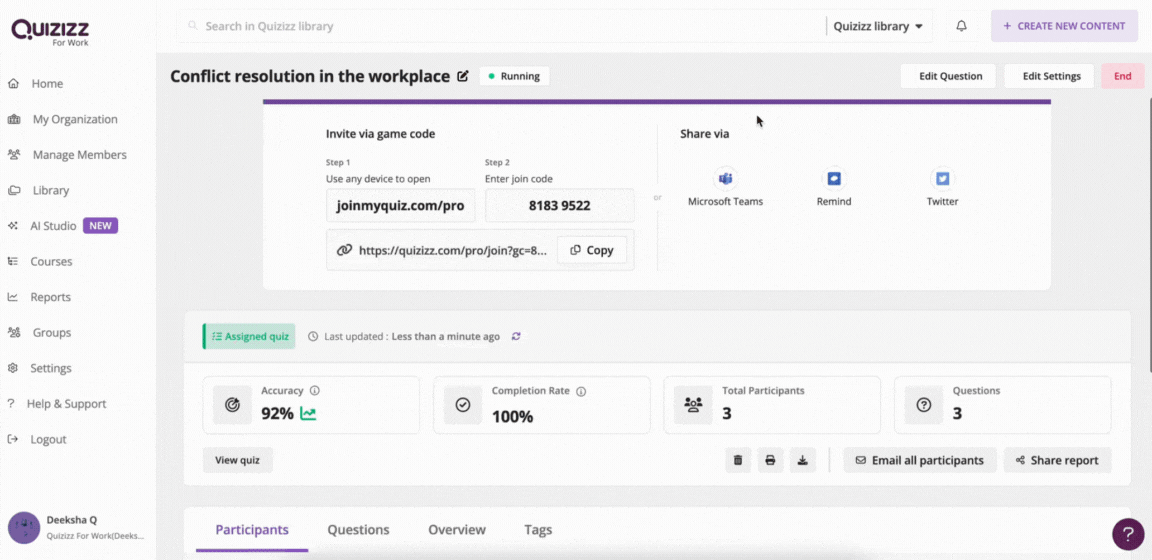Delete report using trash icon
The height and width of the screenshot is (560, 1152).
pos(738,460)
